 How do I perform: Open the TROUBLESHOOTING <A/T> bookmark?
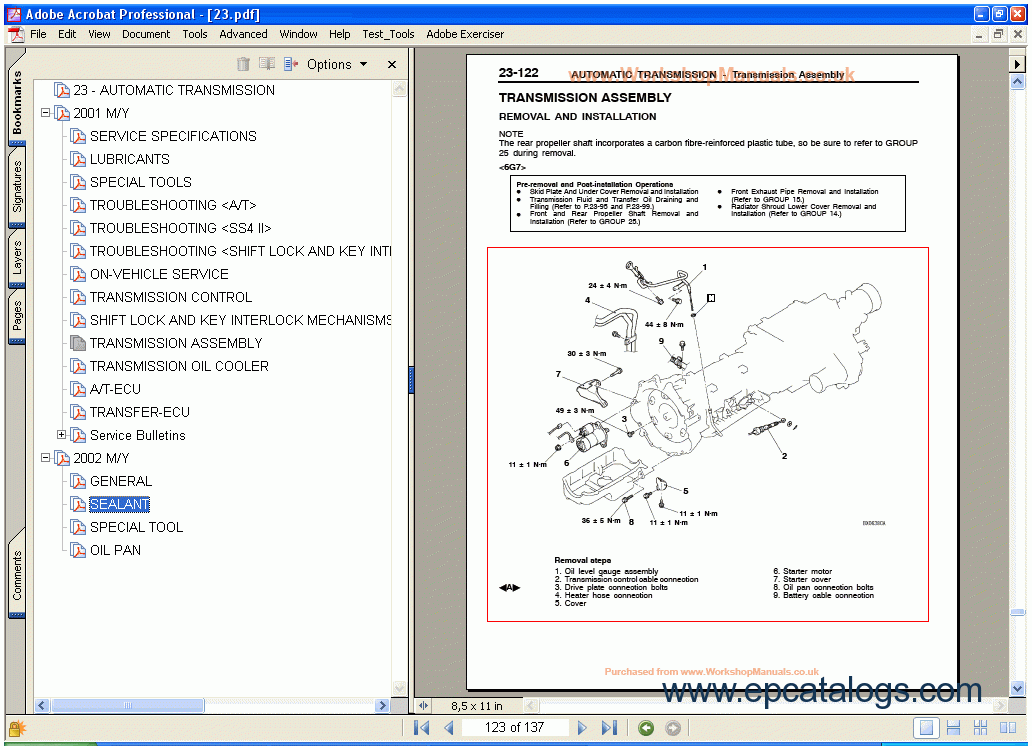[x=173, y=205]
